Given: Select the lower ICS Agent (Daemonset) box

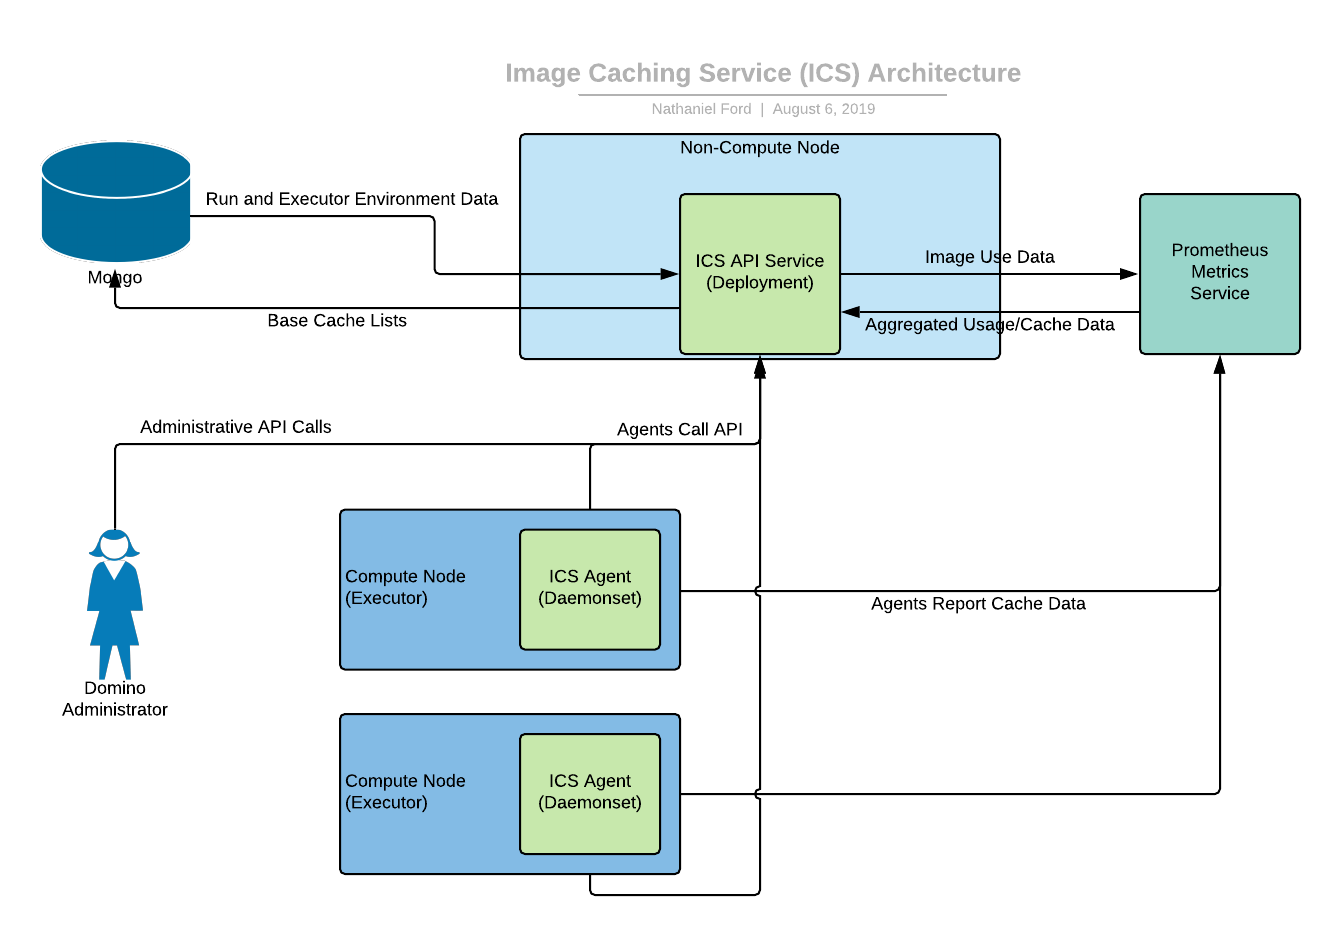Looking at the screenshot, I should tap(590, 794).
